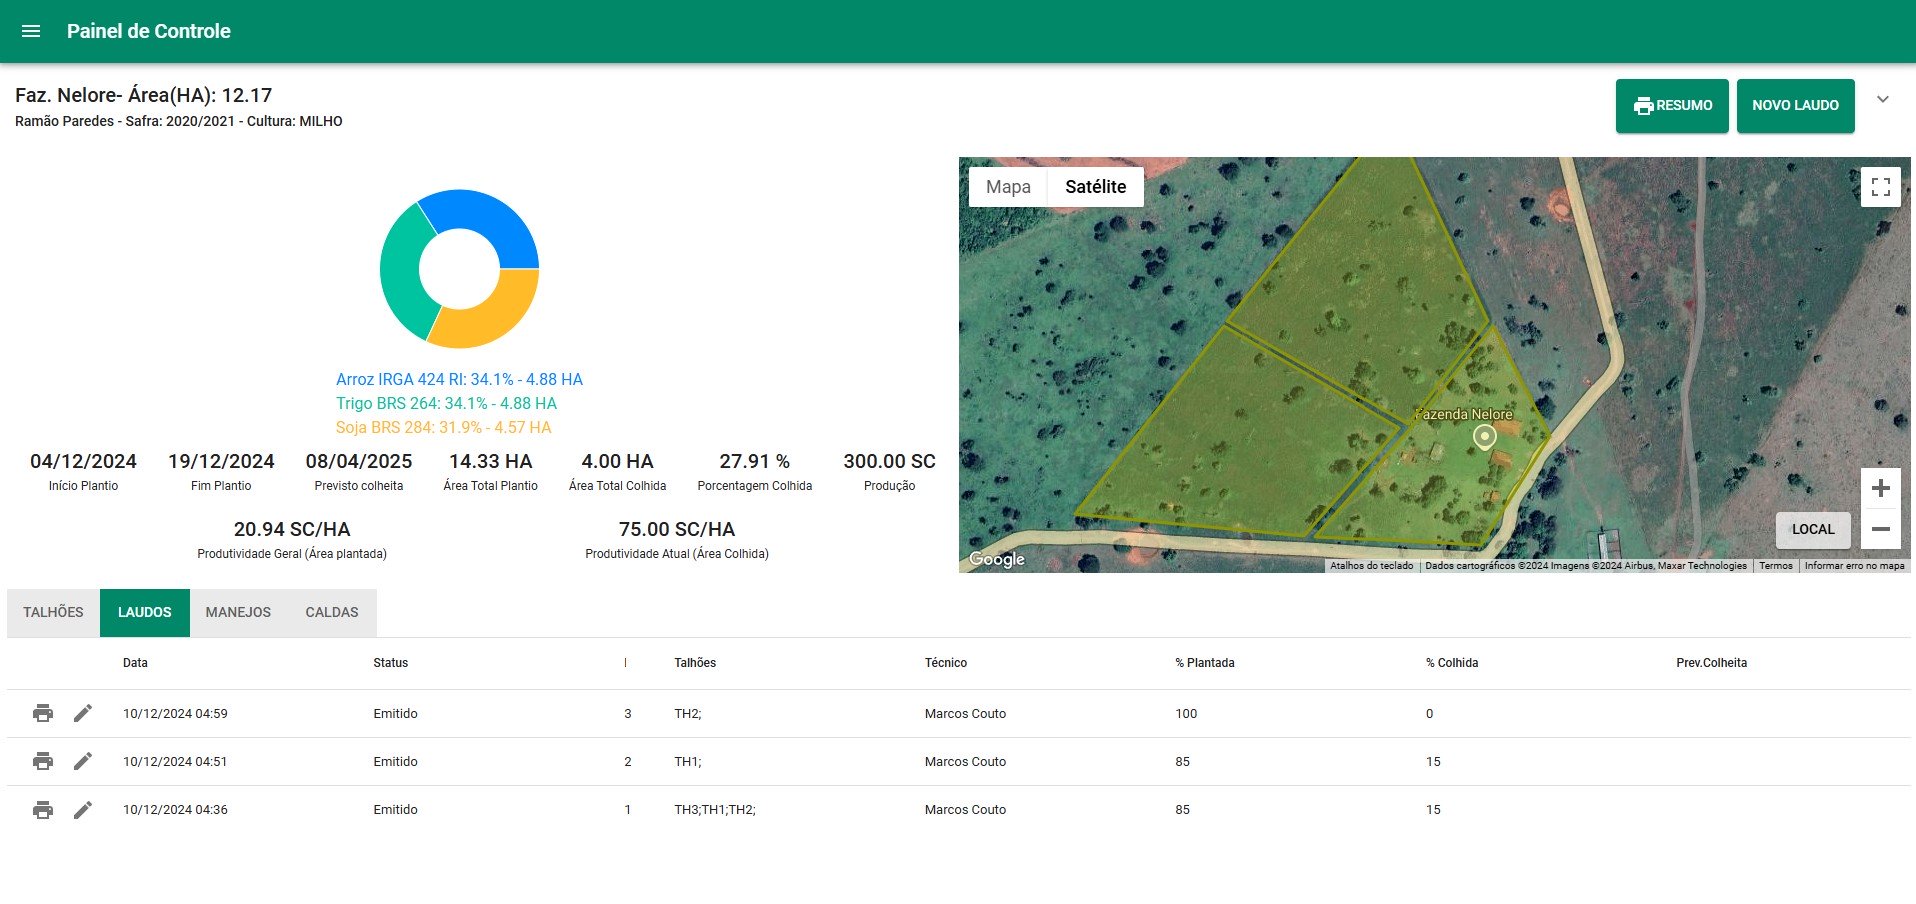Edit the laudo dated 10/12/2024 04:59

click(83, 713)
